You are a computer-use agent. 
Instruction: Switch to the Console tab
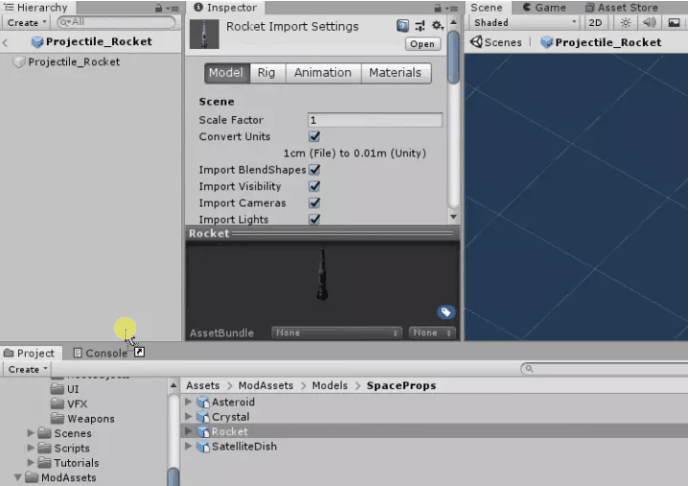coord(100,353)
